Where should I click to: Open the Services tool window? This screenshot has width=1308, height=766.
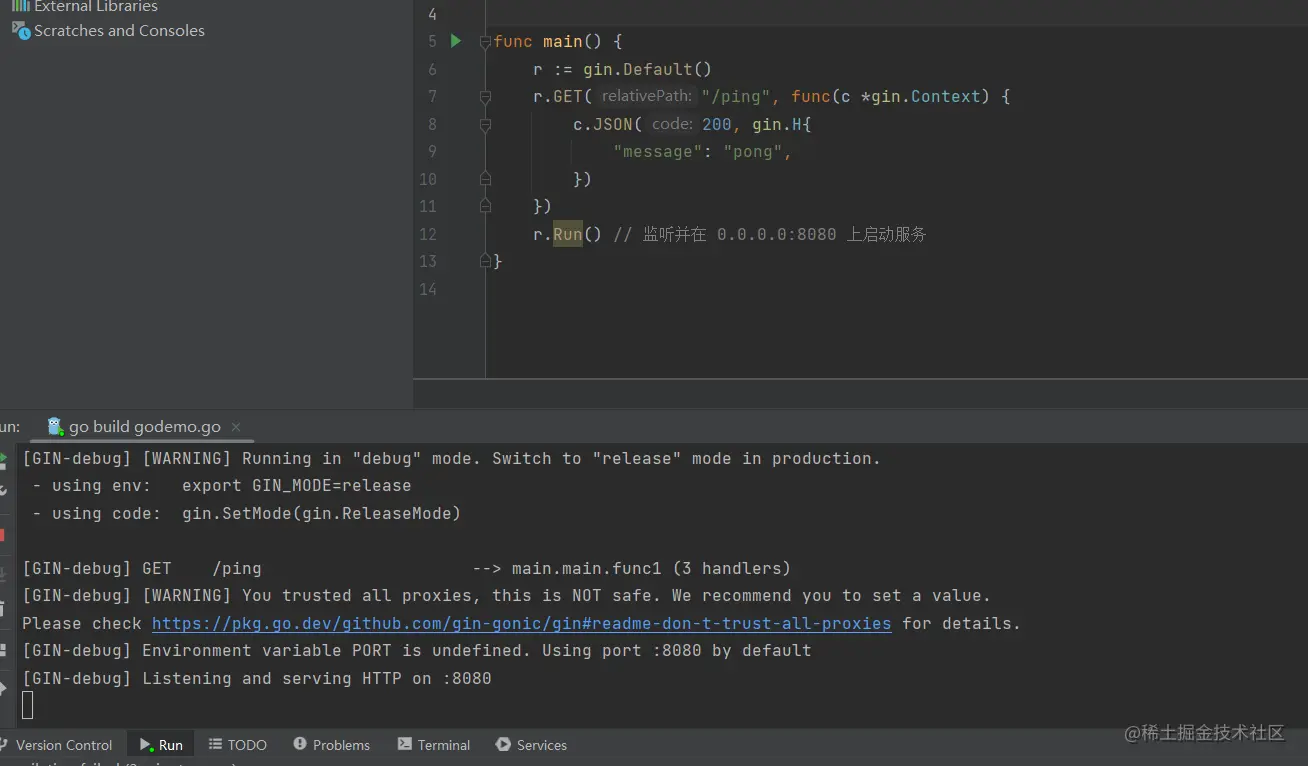pos(531,745)
